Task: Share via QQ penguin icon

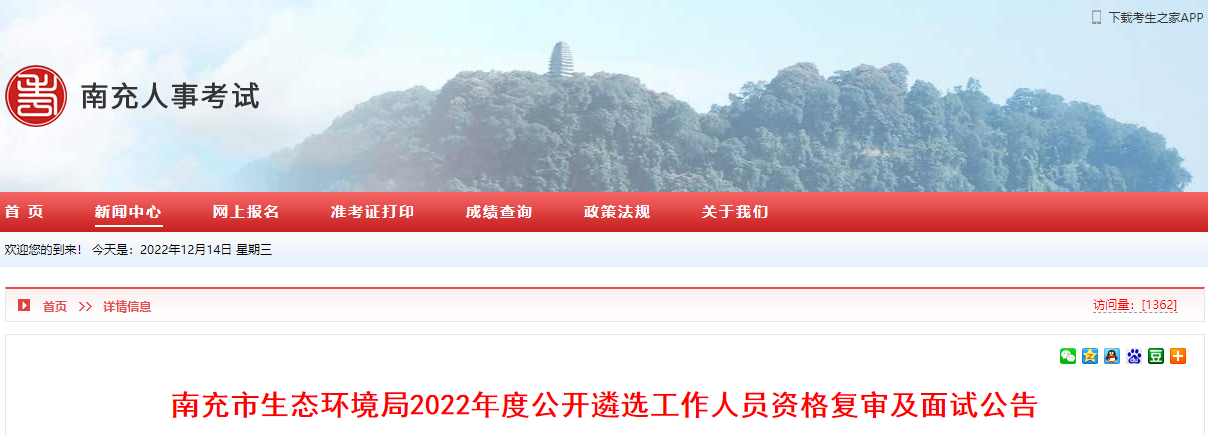Action: 1112,356
